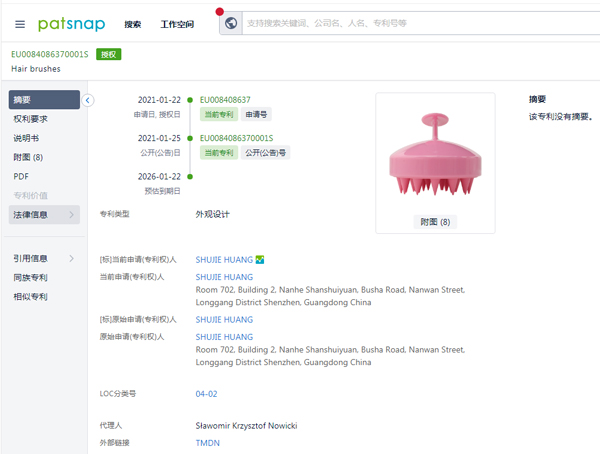600x454 pixels.
Task: Open the 搜索 menu
Action: tap(133, 24)
